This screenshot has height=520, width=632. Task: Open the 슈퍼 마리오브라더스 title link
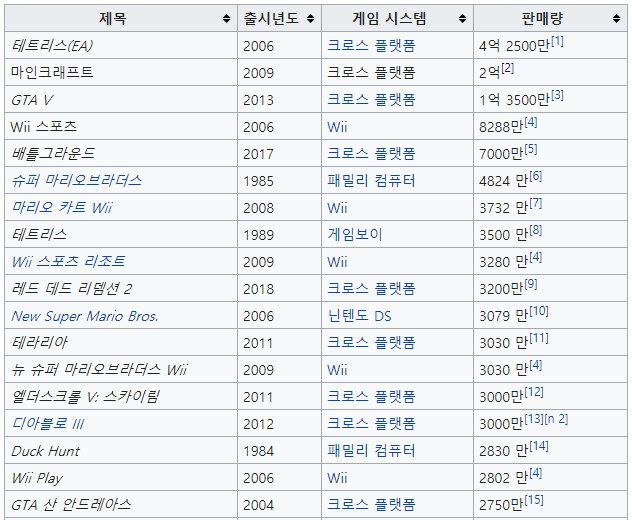pos(77,180)
